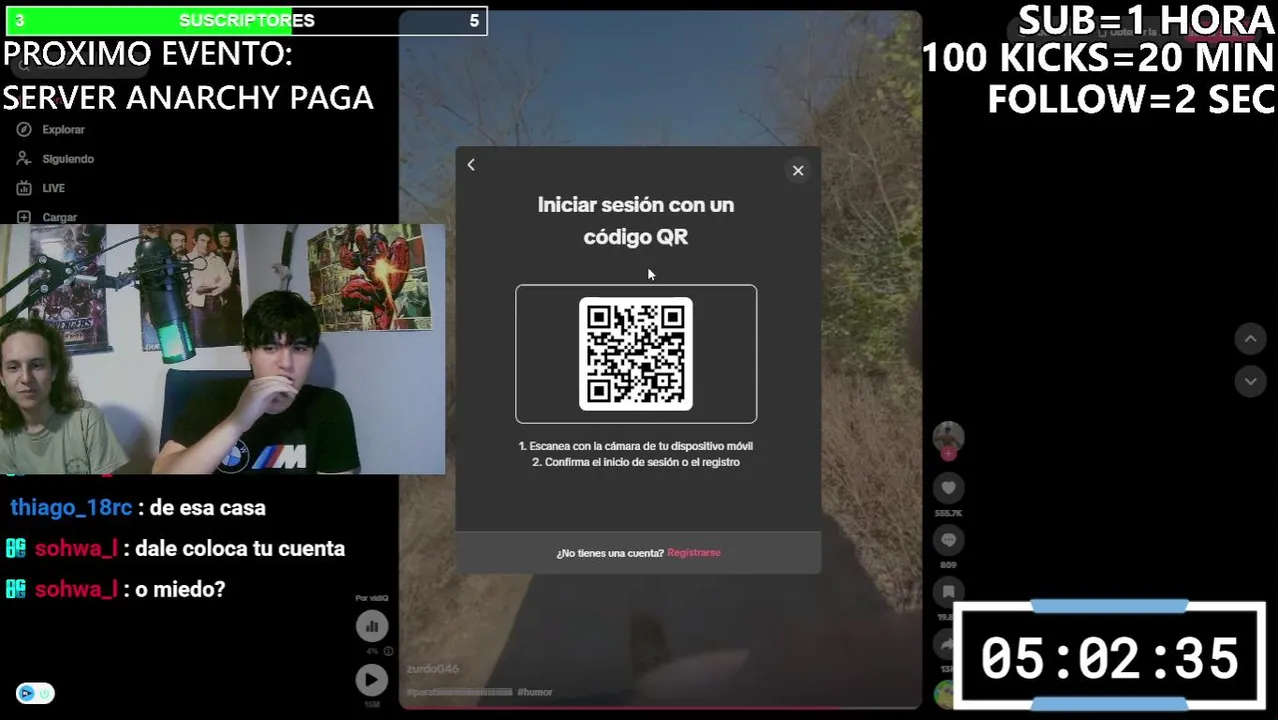Image resolution: width=1278 pixels, height=720 pixels.
Task: Click the "Escanea con la cámara" instruction text
Action: [x=636, y=446]
